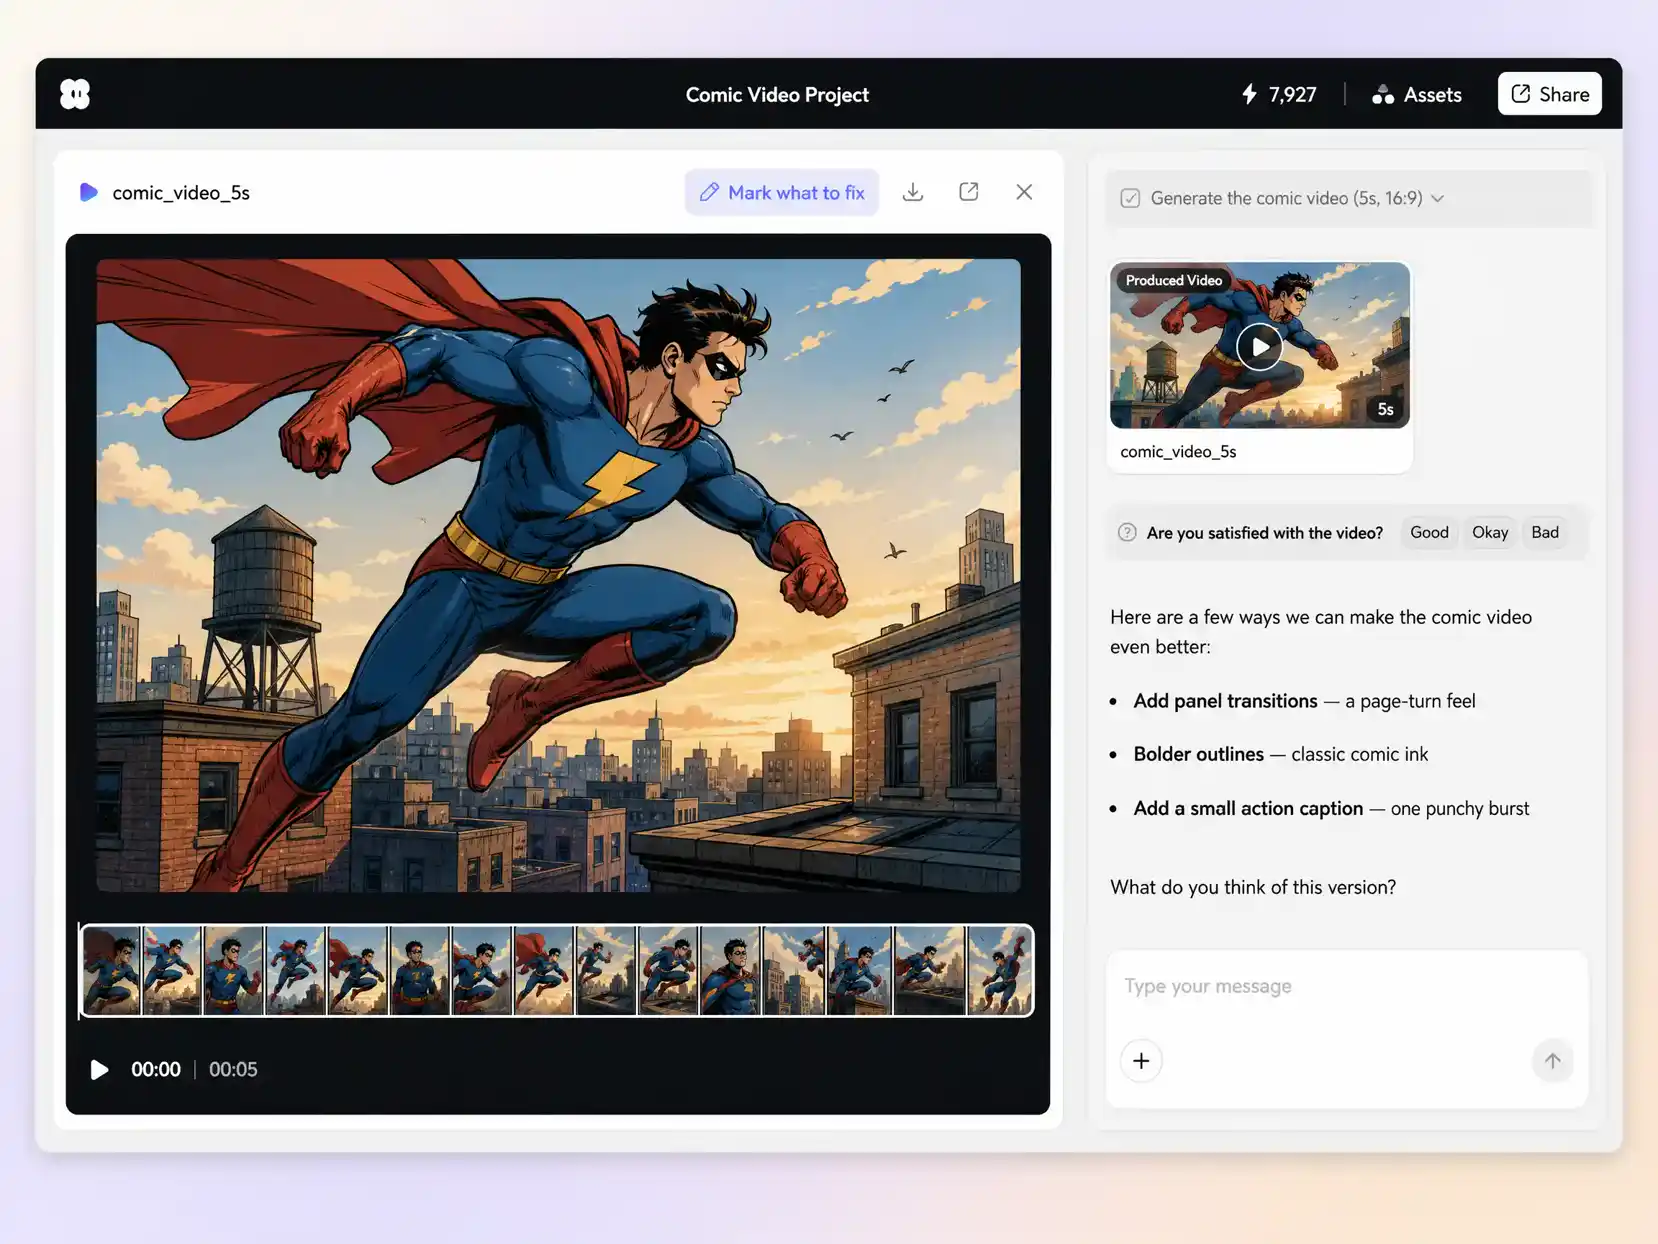Image resolution: width=1658 pixels, height=1244 pixels.
Task: Click the 00:05 duration readout
Action: [x=233, y=1070]
